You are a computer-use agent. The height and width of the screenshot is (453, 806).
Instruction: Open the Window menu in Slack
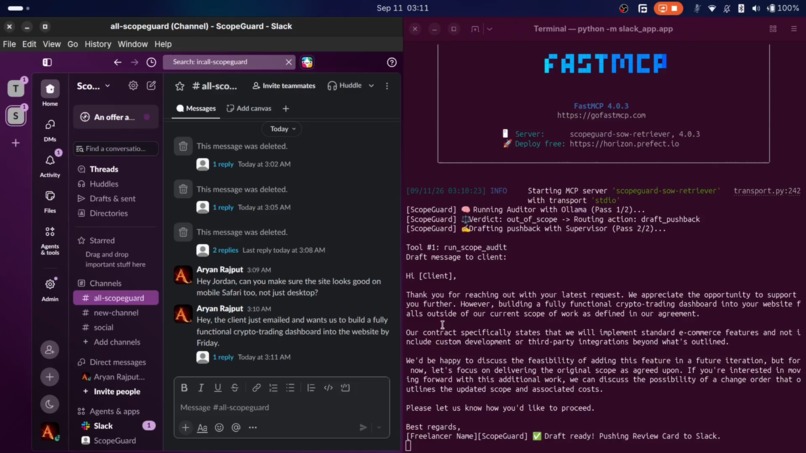point(133,44)
